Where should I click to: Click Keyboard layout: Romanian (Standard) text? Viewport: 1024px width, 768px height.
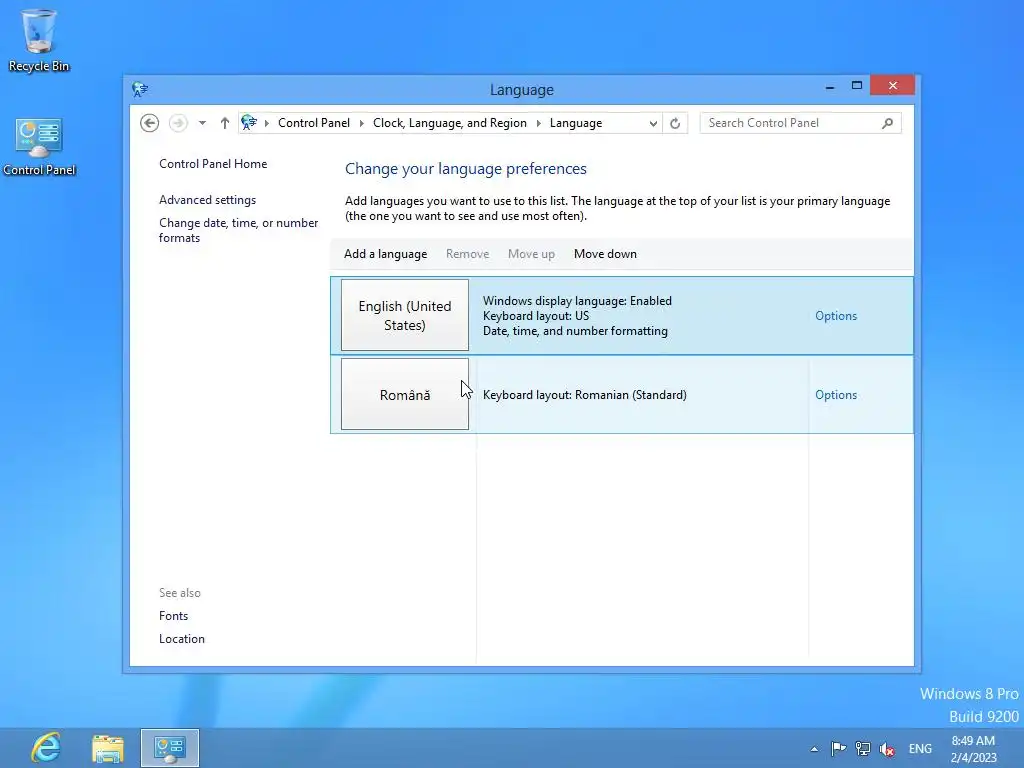[x=584, y=395]
